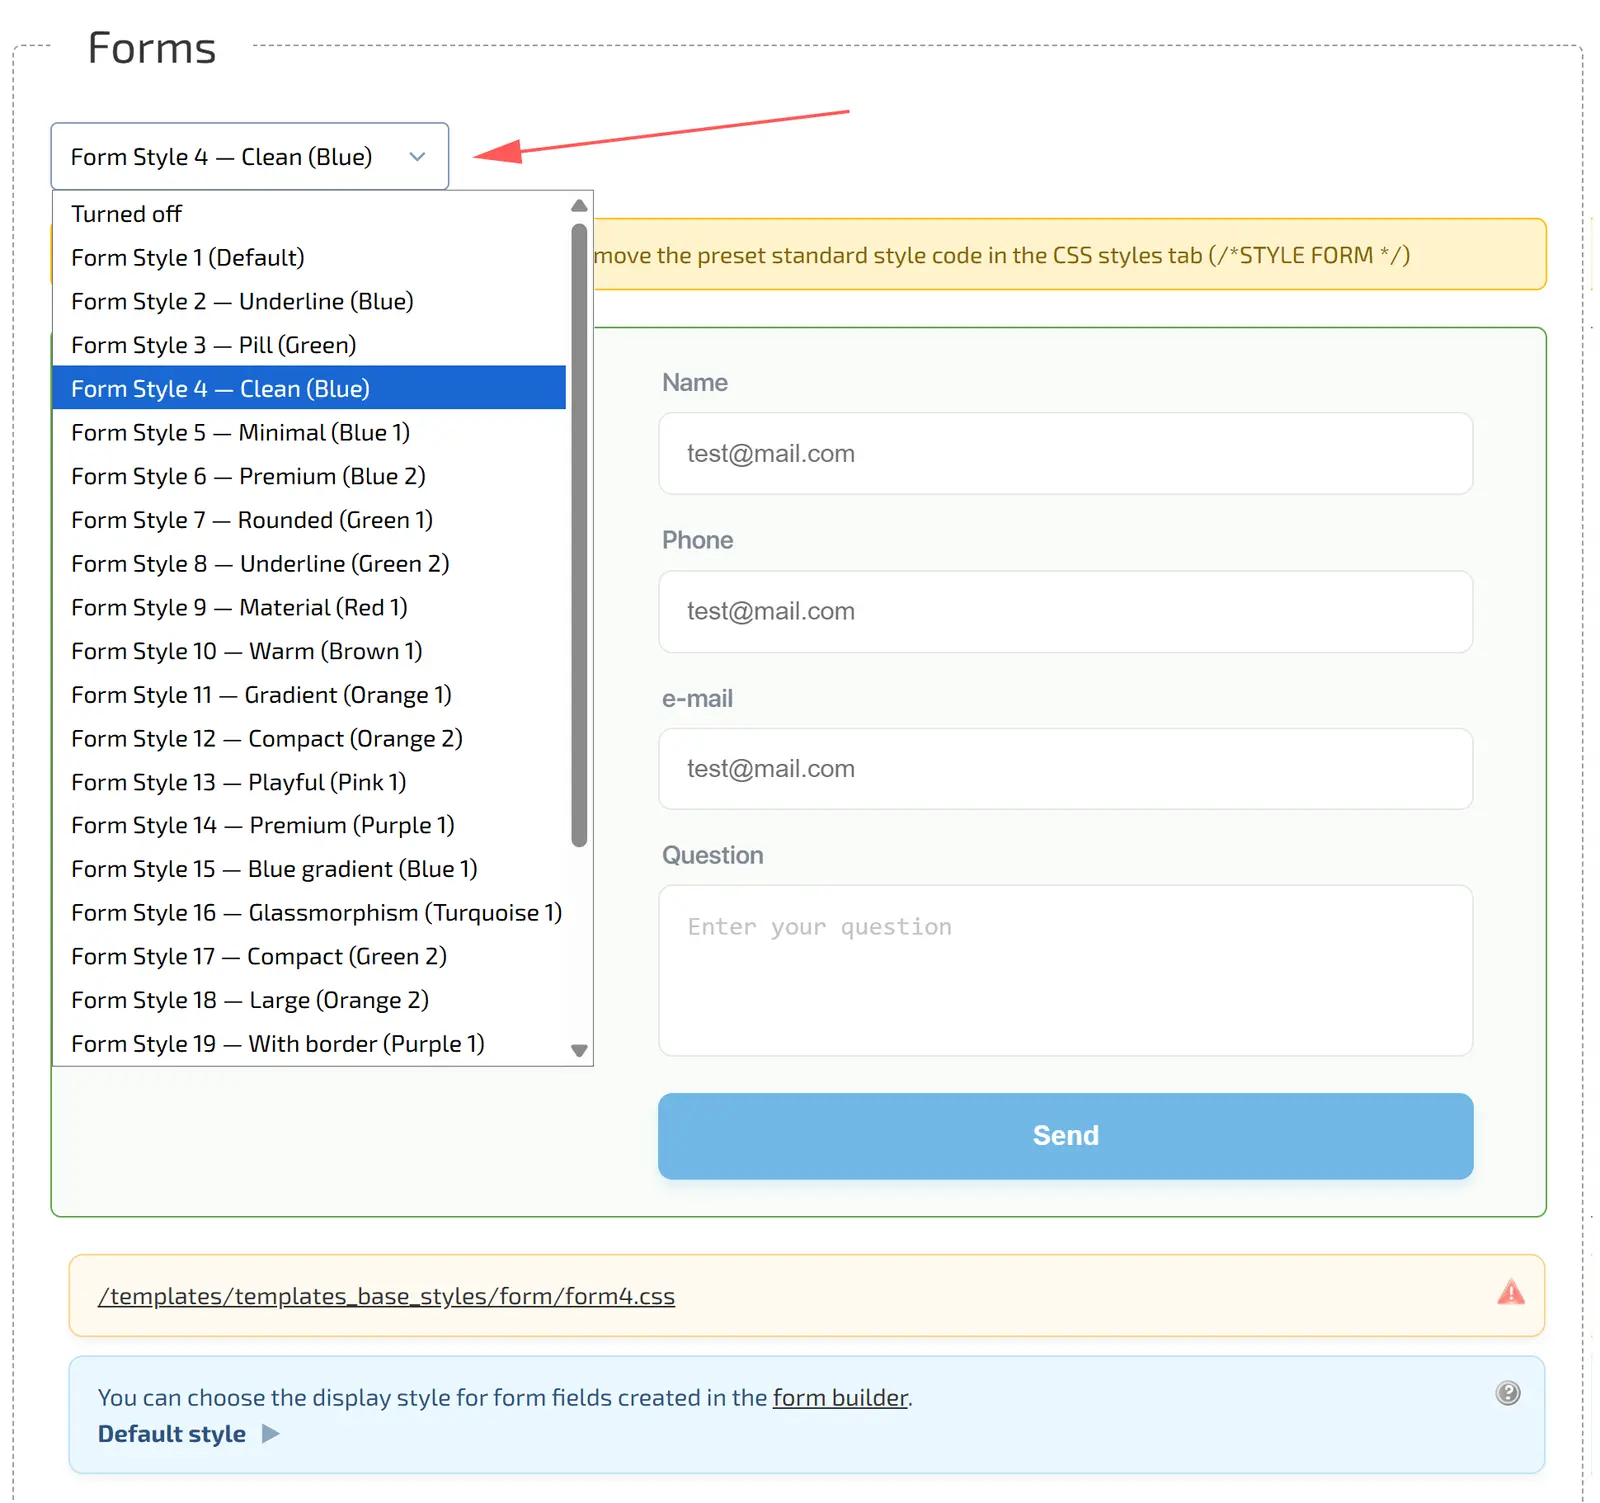This screenshot has width=1600, height=1503.
Task: Click the 'Name' field label
Action: coord(695,382)
